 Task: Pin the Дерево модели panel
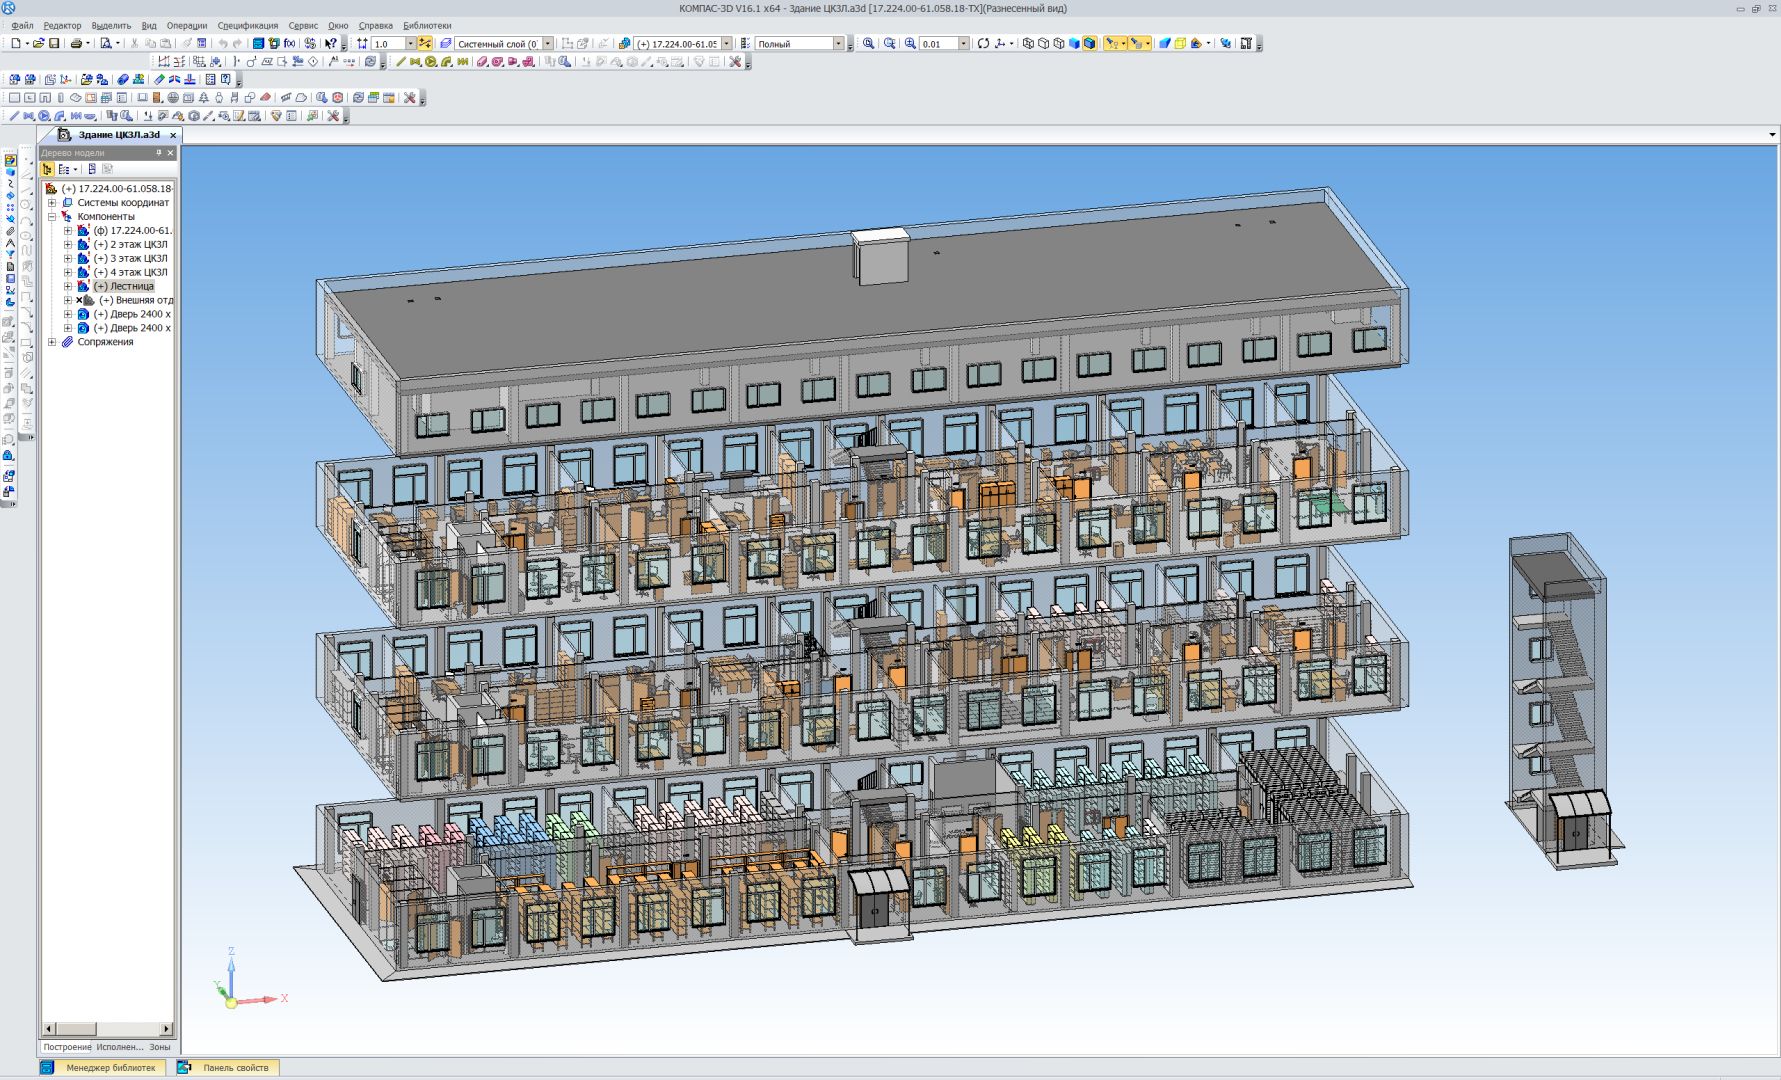point(158,153)
